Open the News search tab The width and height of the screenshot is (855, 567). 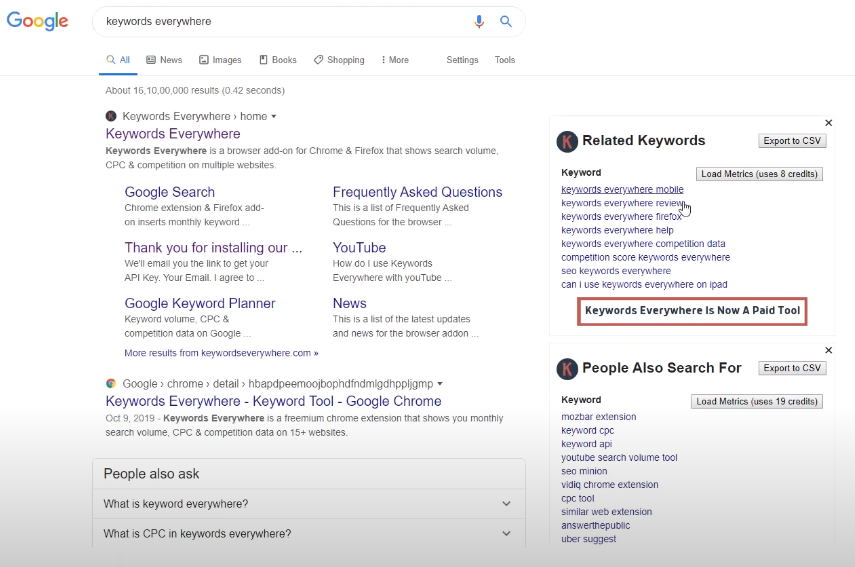click(164, 60)
